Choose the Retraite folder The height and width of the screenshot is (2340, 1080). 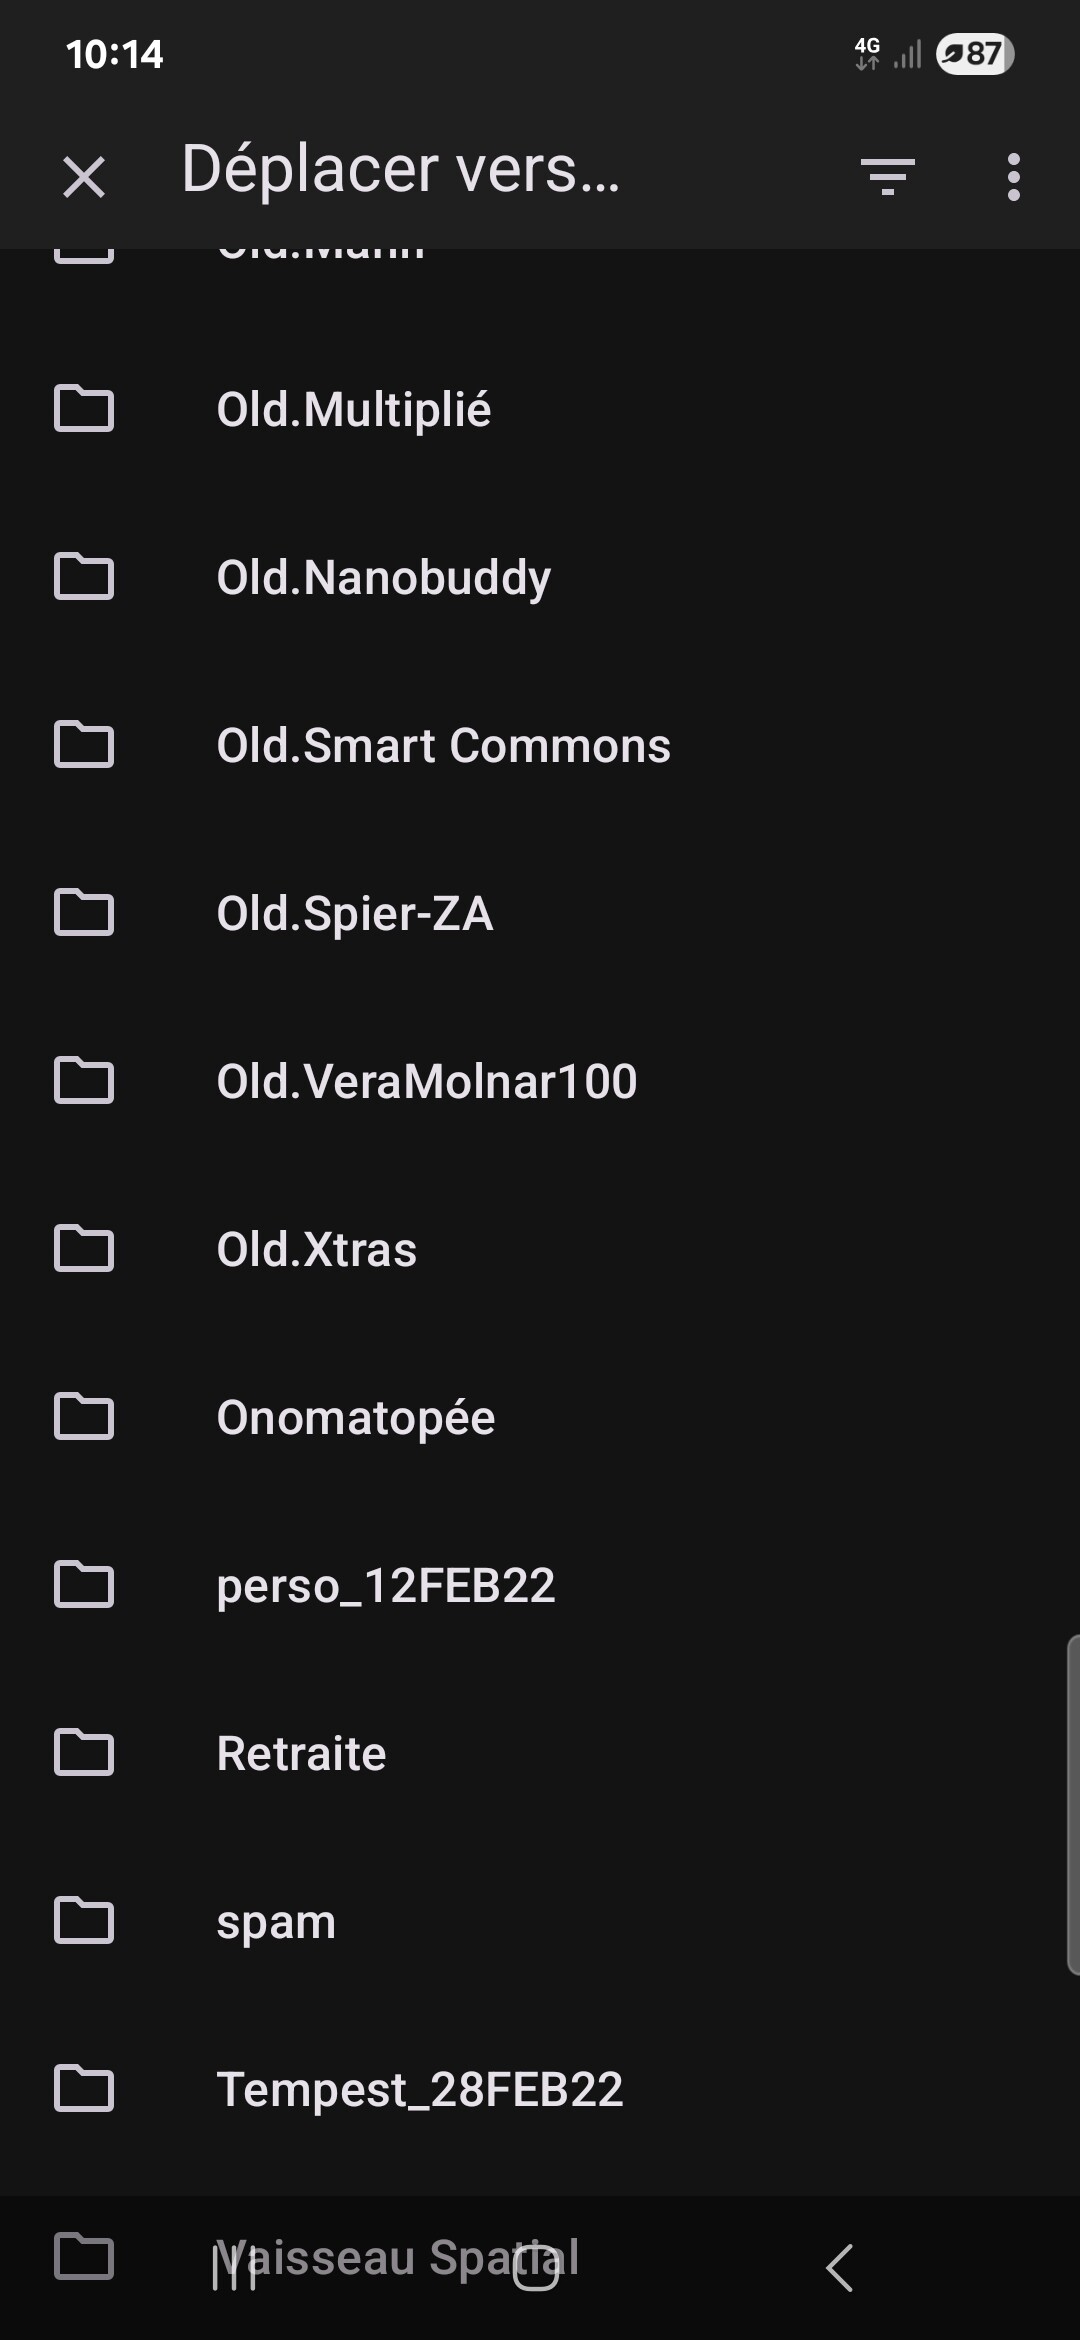pyautogui.click(x=301, y=1754)
